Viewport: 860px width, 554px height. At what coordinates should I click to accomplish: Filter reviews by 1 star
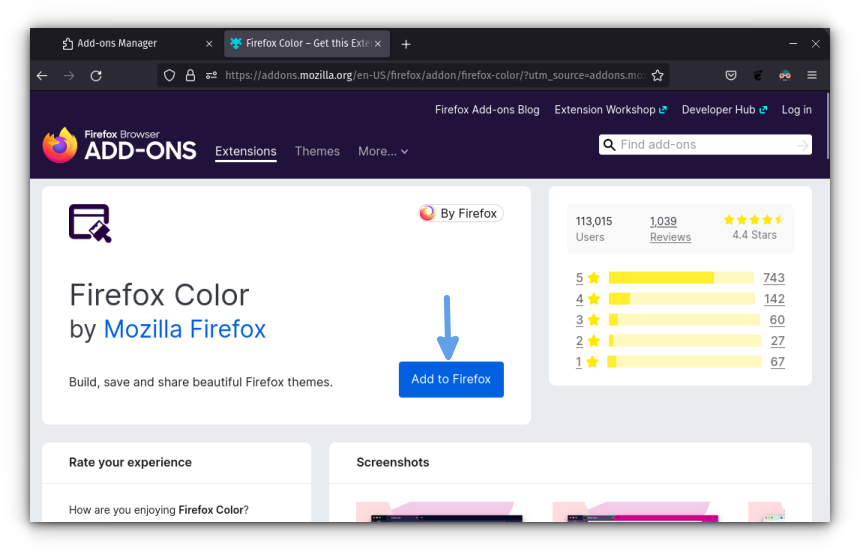point(587,362)
